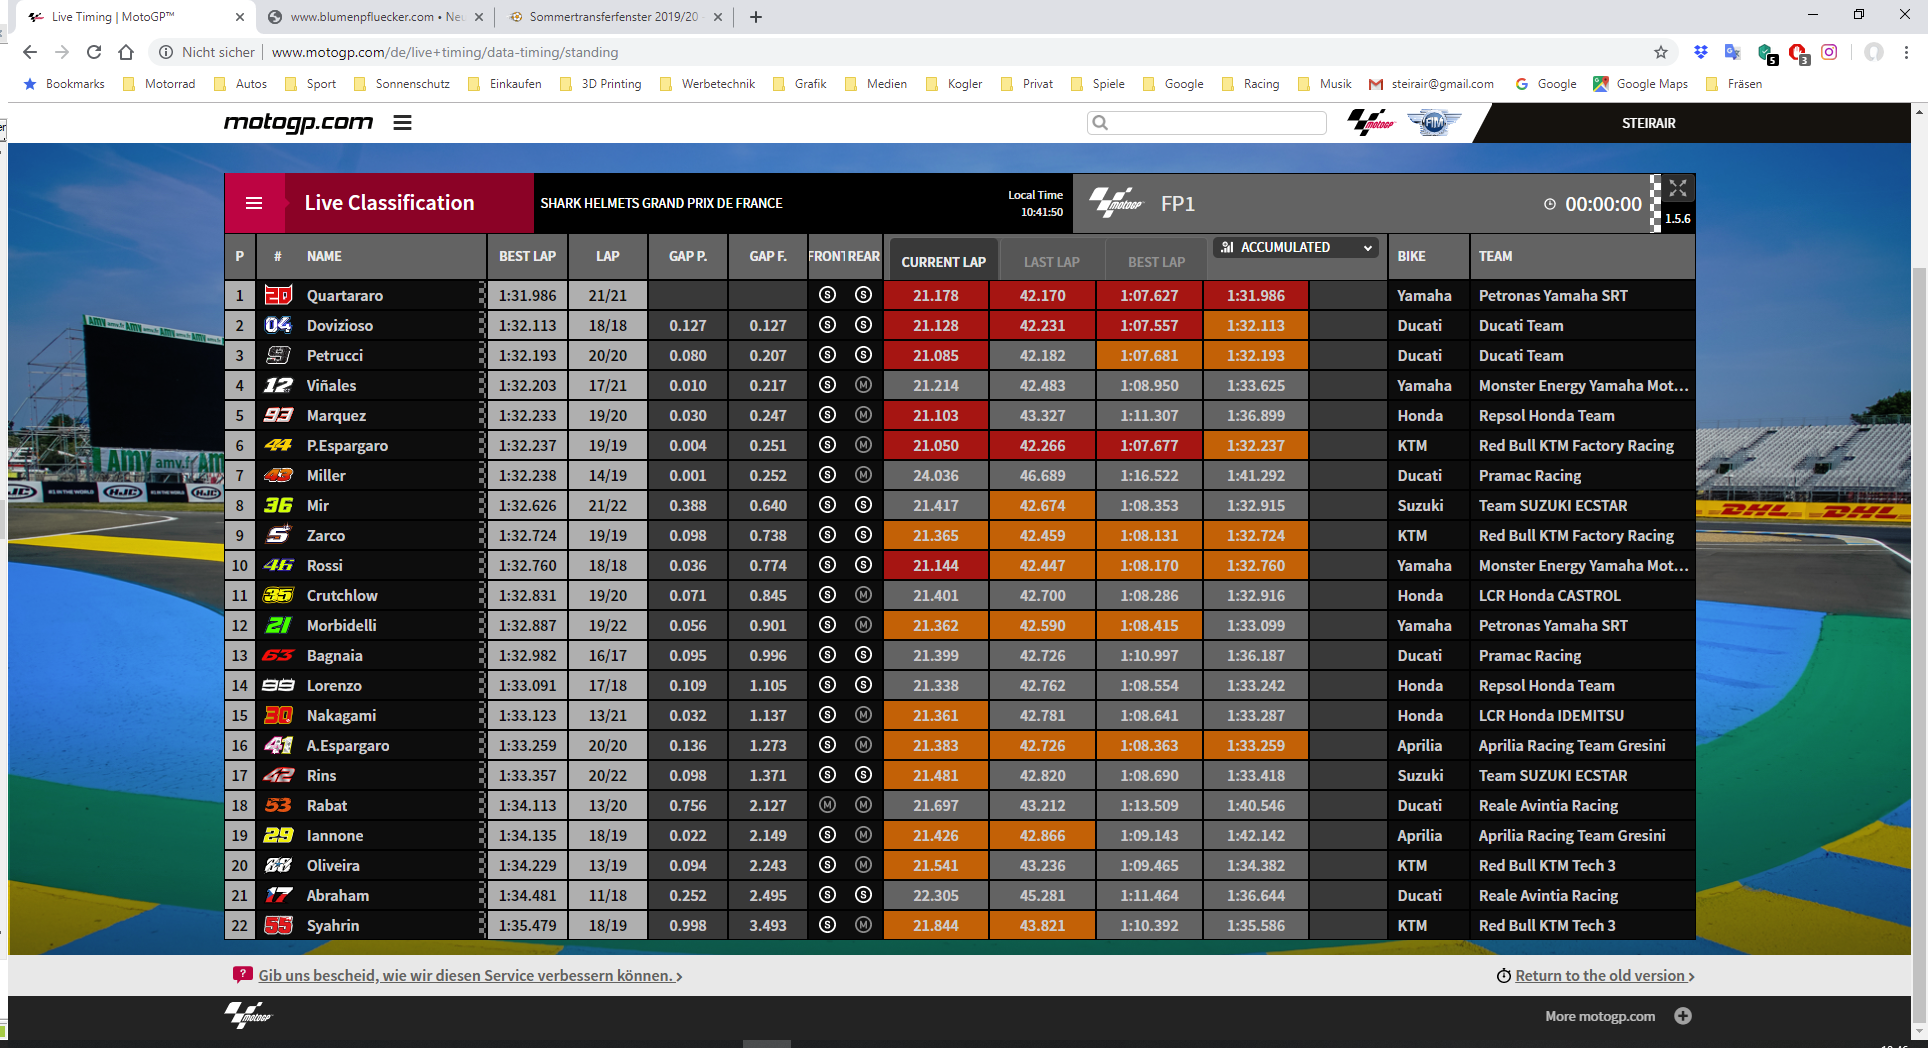The width and height of the screenshot is (1928, 1048).
Task: Open the Racing bookmarks folder
Action: 1251,84
